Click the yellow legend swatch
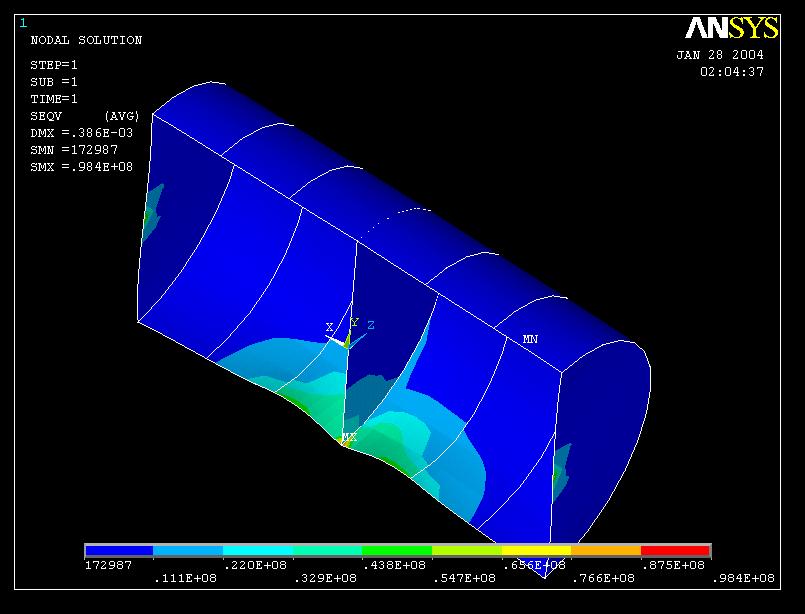Screen dimensions: 805x614 pyautogui.click(x=536, y=550)
